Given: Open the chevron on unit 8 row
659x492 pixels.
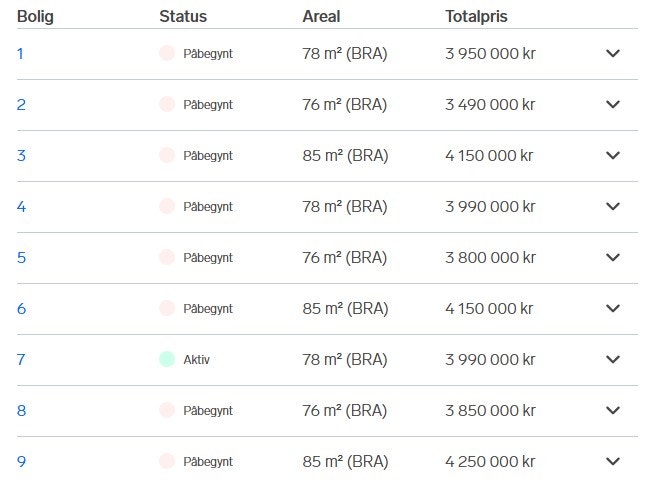Looking at the screenshot, I should (613, 411).
